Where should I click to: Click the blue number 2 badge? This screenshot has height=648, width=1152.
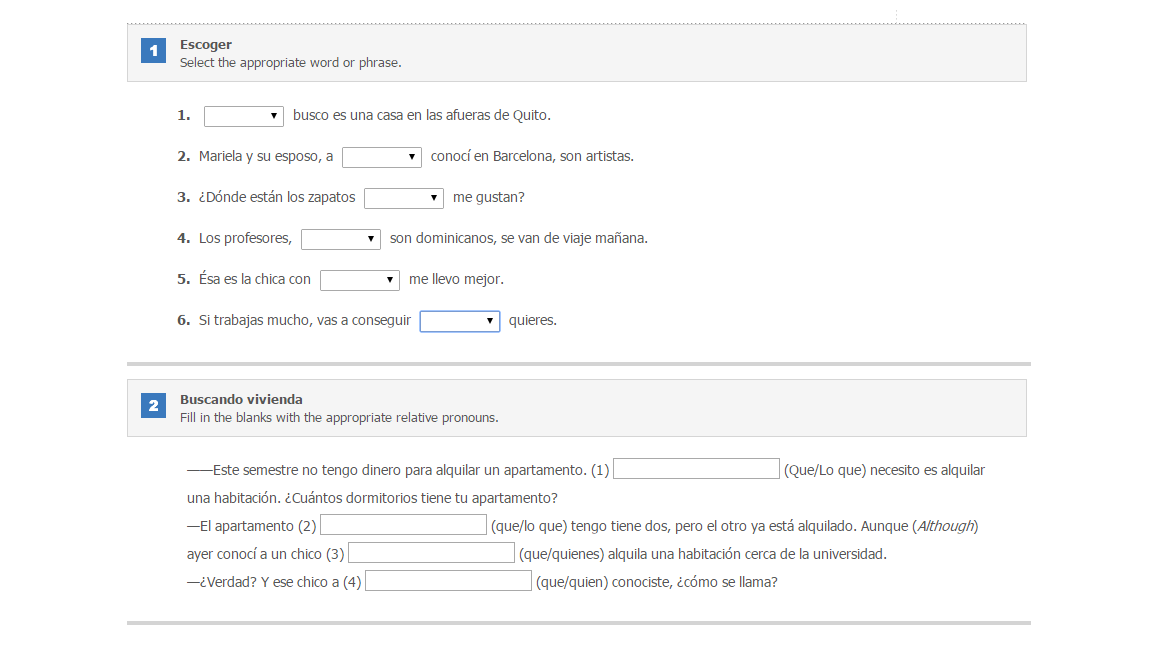(154, 406)
